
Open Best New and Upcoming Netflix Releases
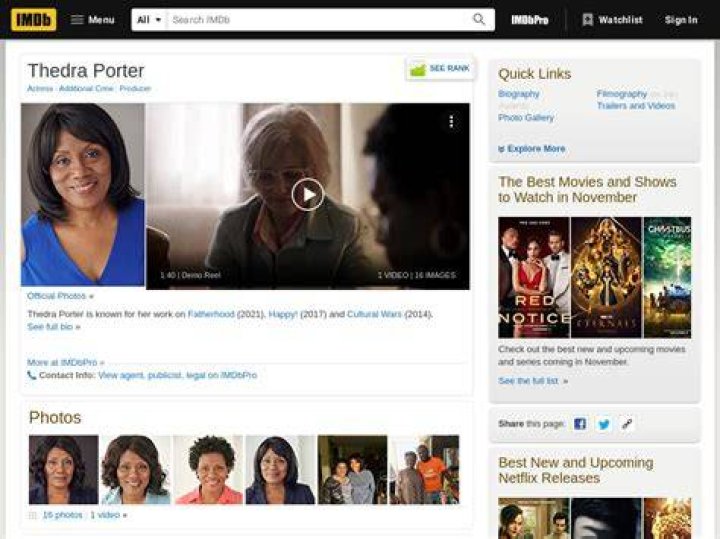click(x=576, y=471)
